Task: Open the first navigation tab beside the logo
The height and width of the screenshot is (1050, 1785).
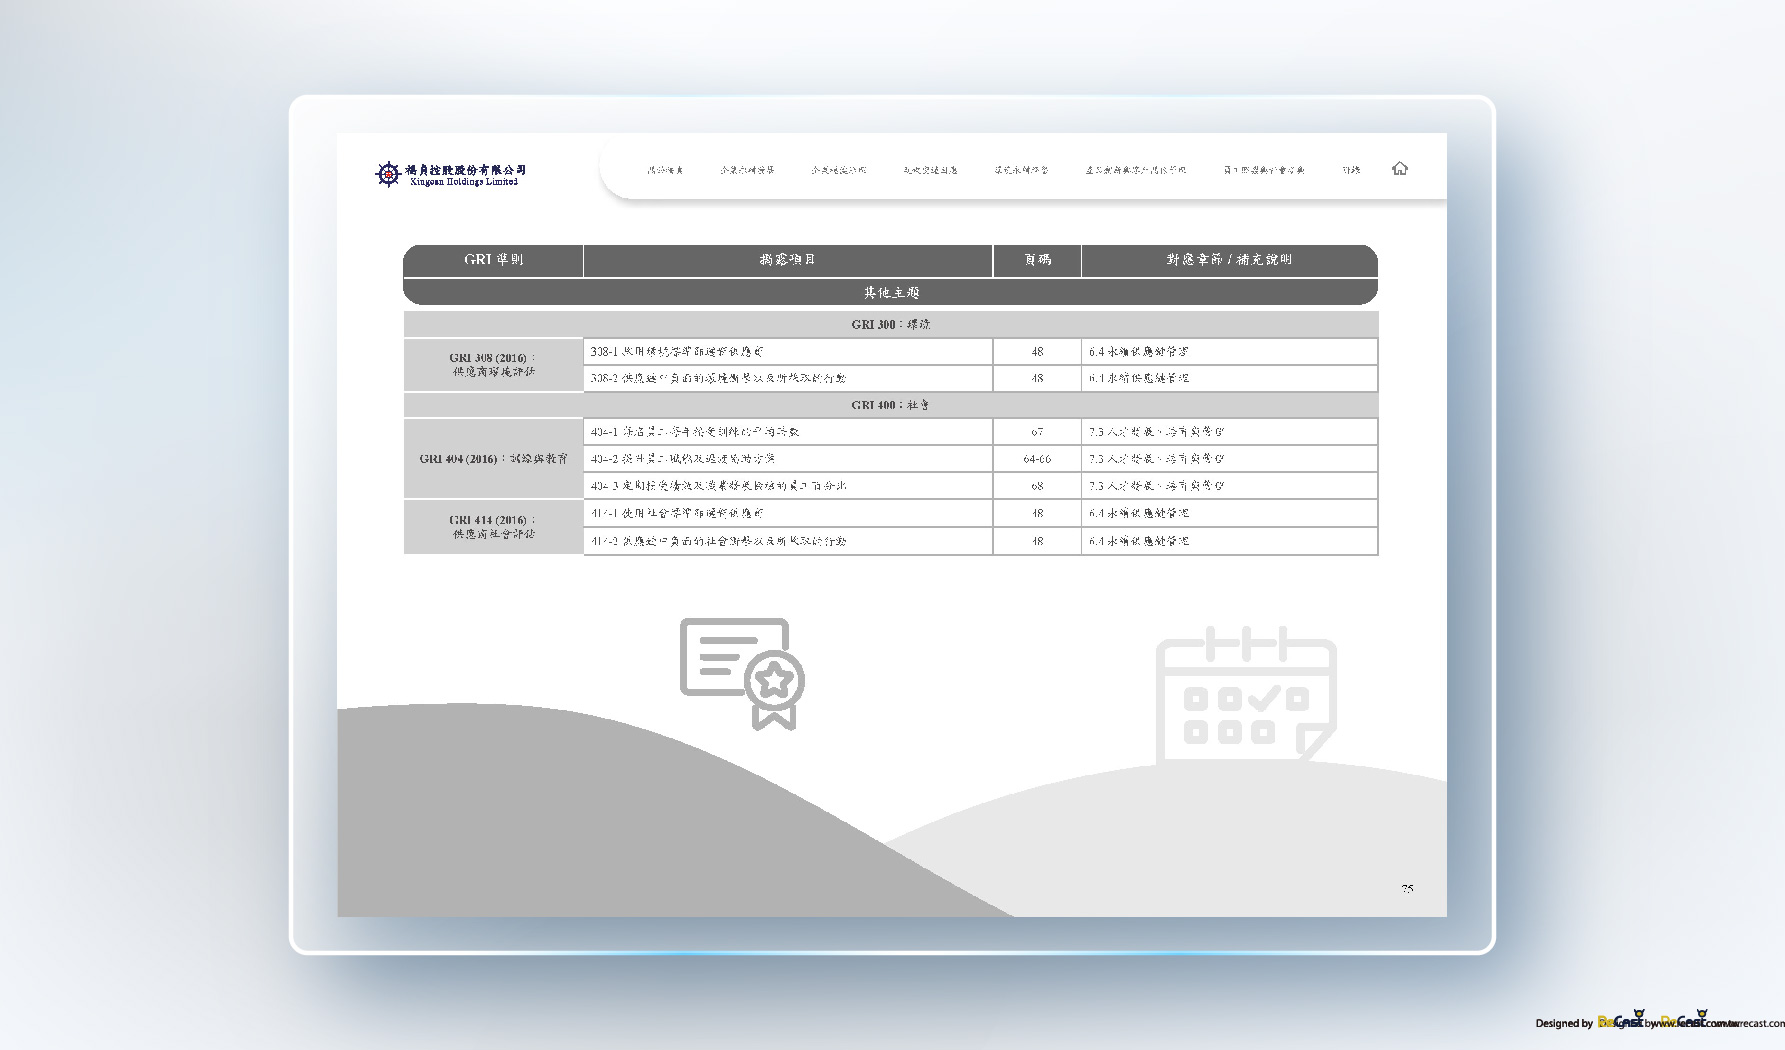Action: (665, 170)
